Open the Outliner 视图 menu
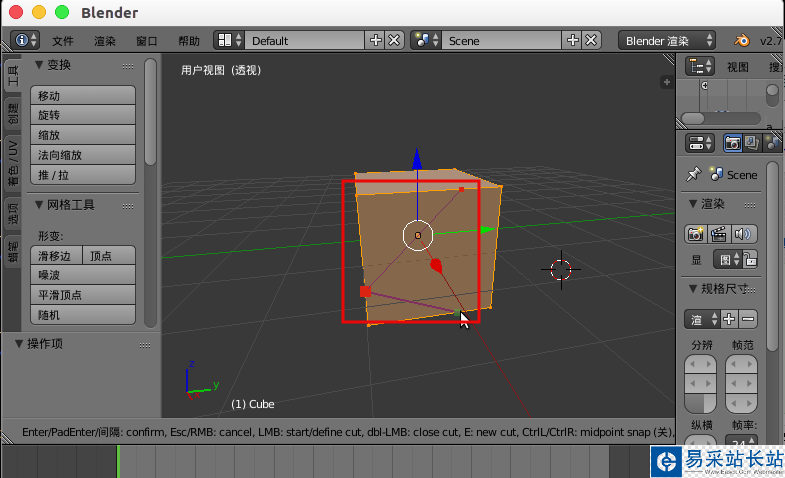Image resolution: width=785 pixels, height=478 pixels. point(737,67)
